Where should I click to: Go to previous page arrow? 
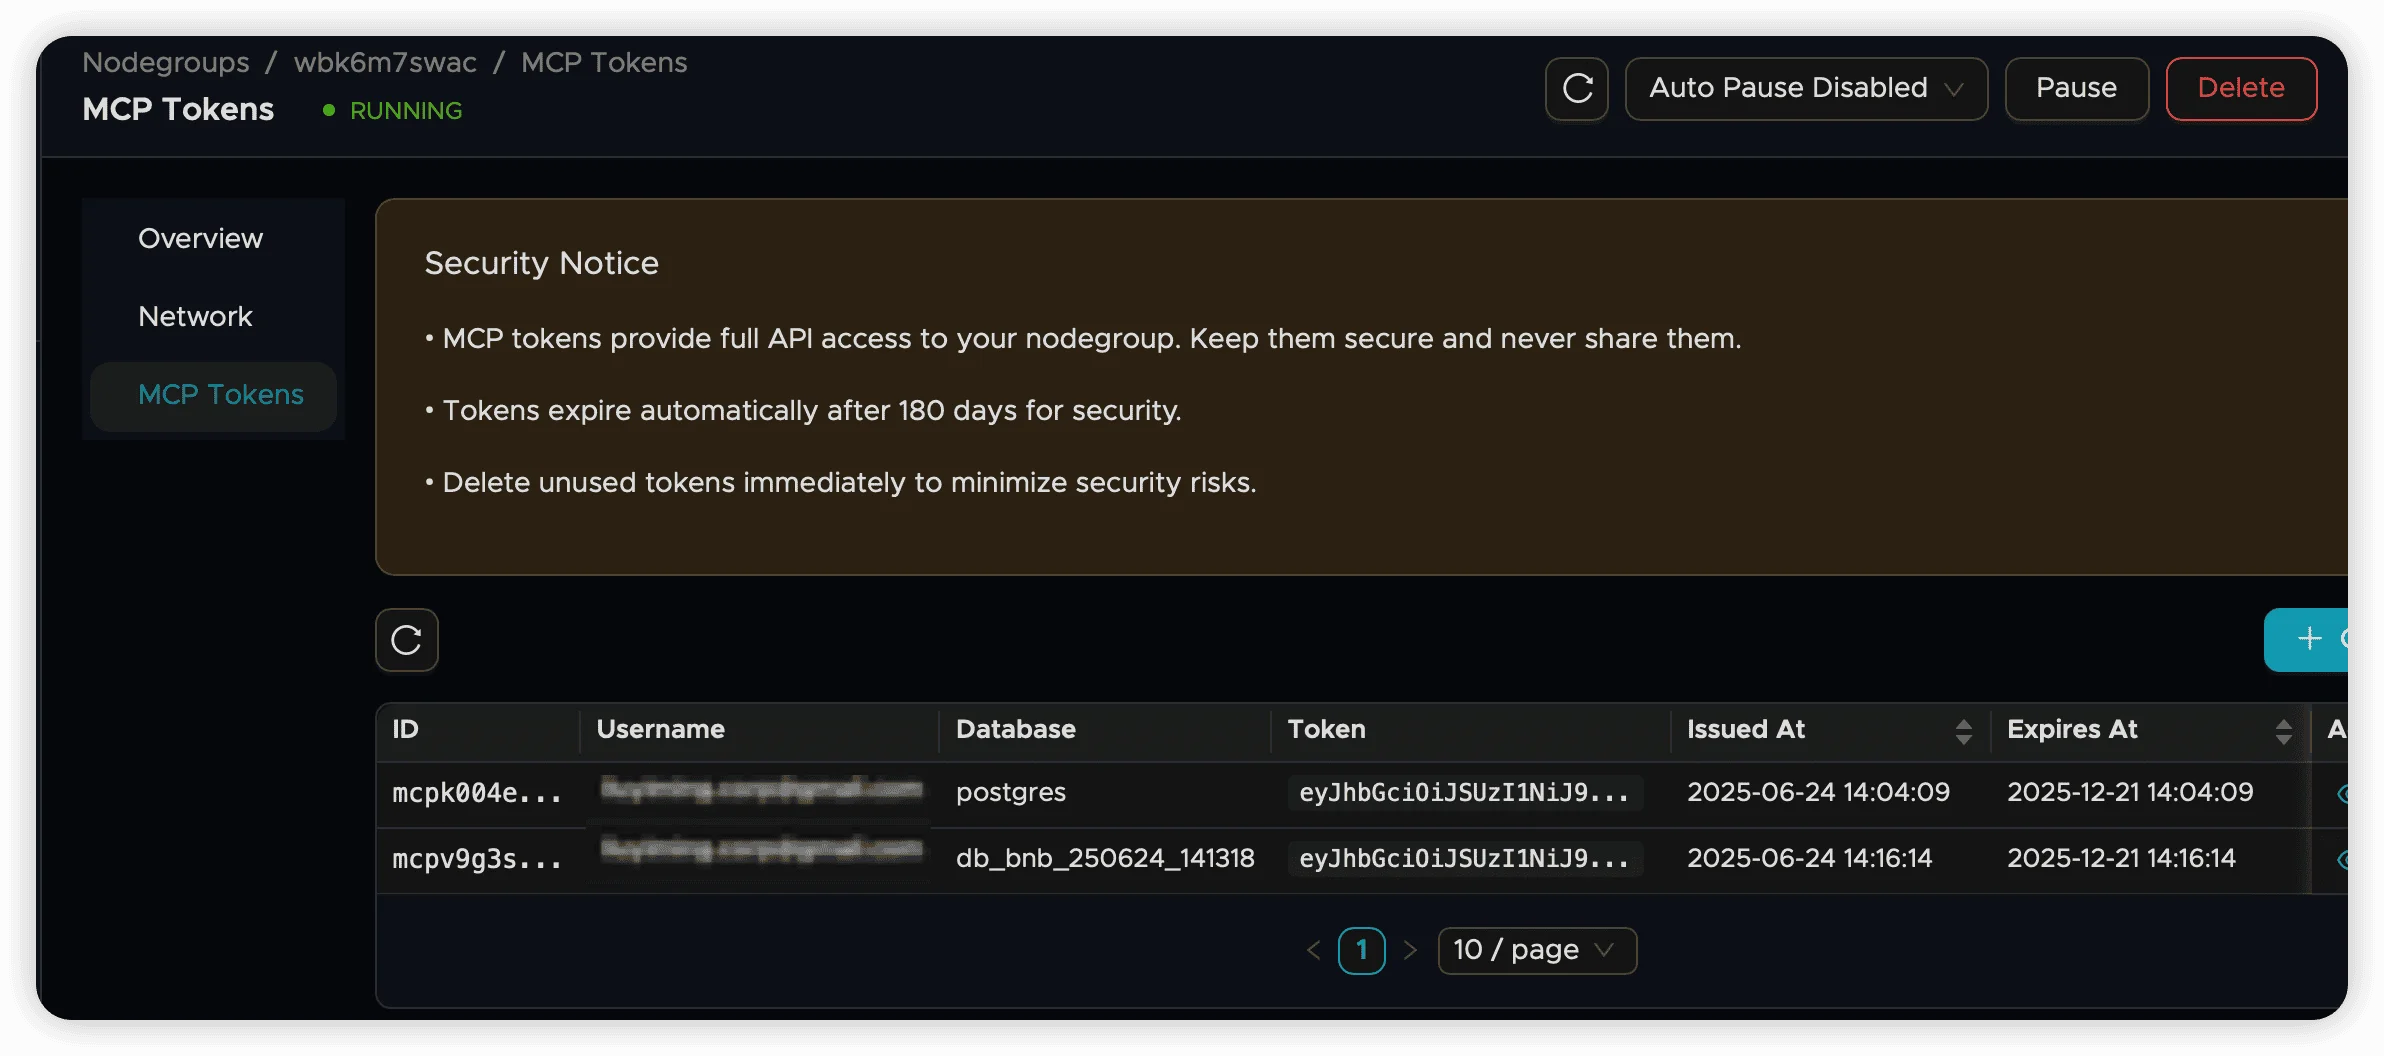pyautogui.click(x=1313, y=950)
